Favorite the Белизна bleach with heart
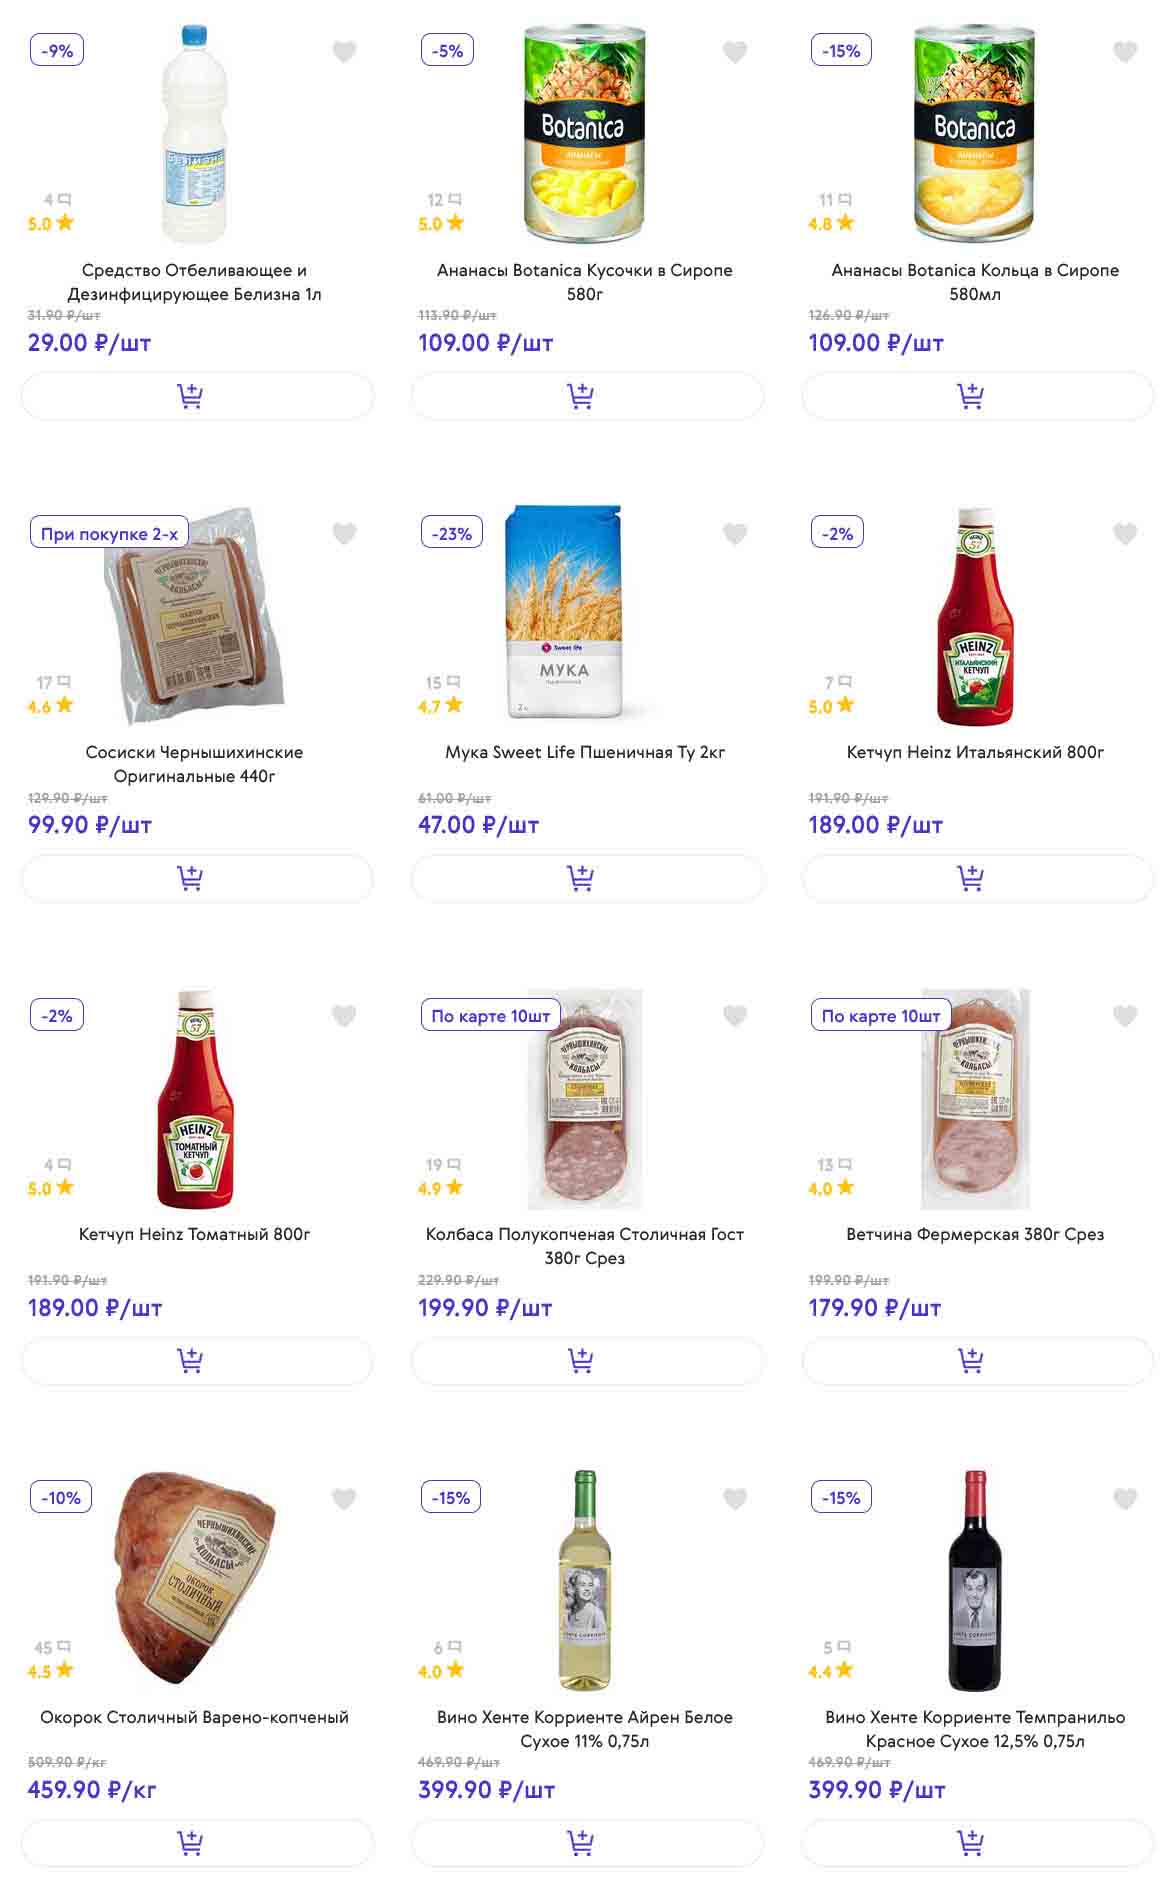 tap(344, 52)
